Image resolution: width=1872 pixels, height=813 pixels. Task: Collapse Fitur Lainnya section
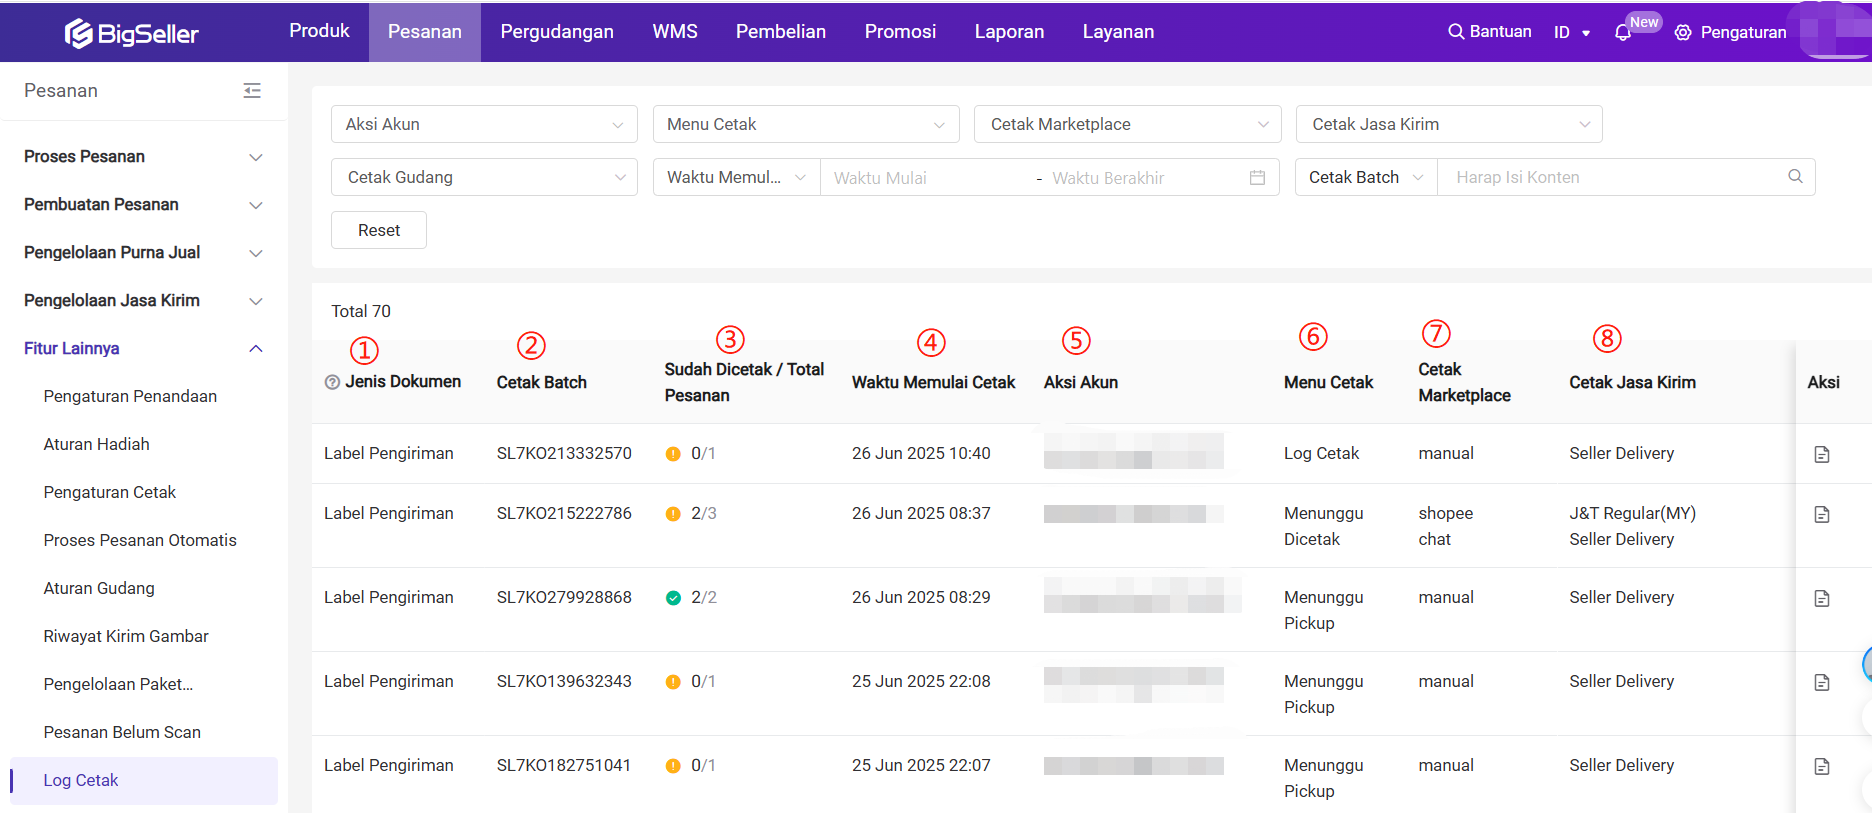tap(143, 349)
